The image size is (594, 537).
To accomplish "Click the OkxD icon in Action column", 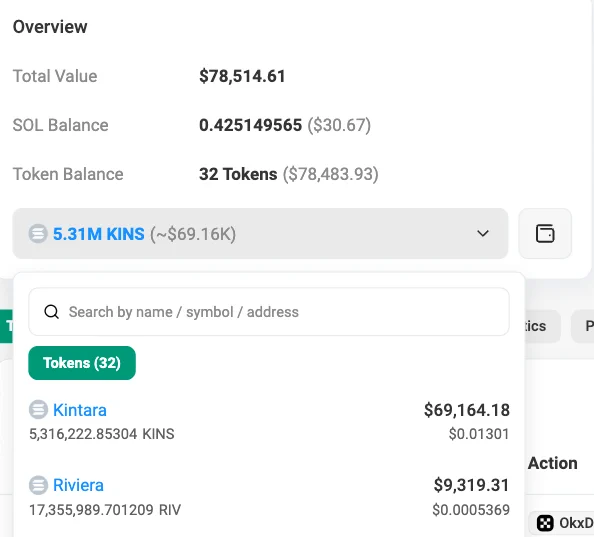I will click(x=545, y=523).
